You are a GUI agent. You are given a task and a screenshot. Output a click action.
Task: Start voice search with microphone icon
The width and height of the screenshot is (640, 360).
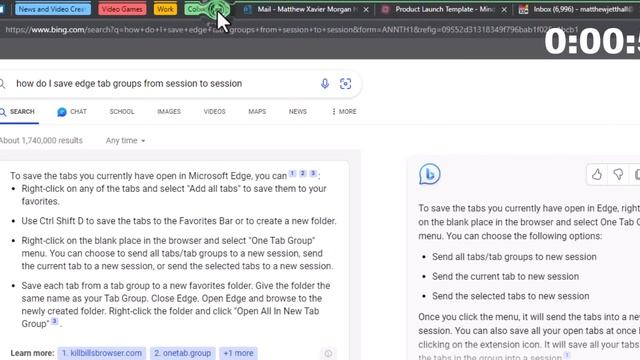[325, 84]
